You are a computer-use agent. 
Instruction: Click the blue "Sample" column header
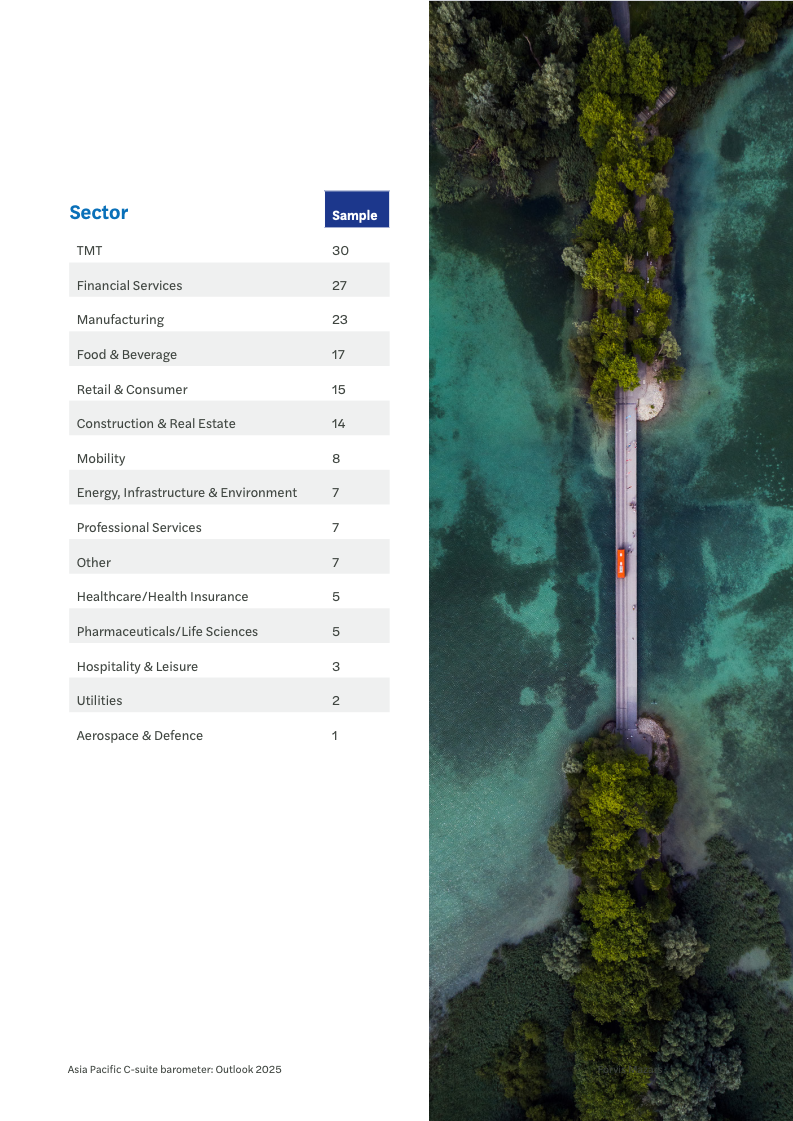(355, 215)
